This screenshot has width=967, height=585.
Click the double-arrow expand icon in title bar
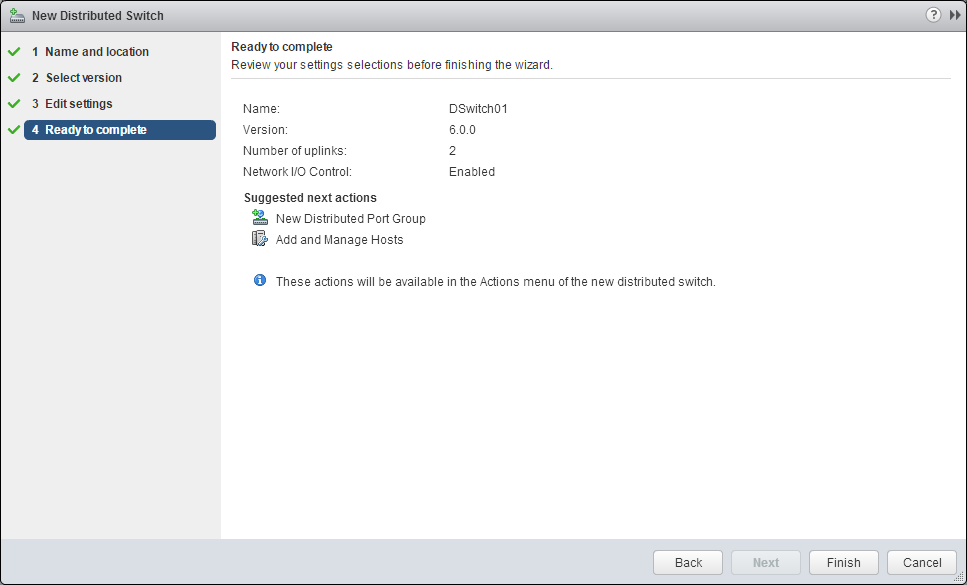(955, 15)
